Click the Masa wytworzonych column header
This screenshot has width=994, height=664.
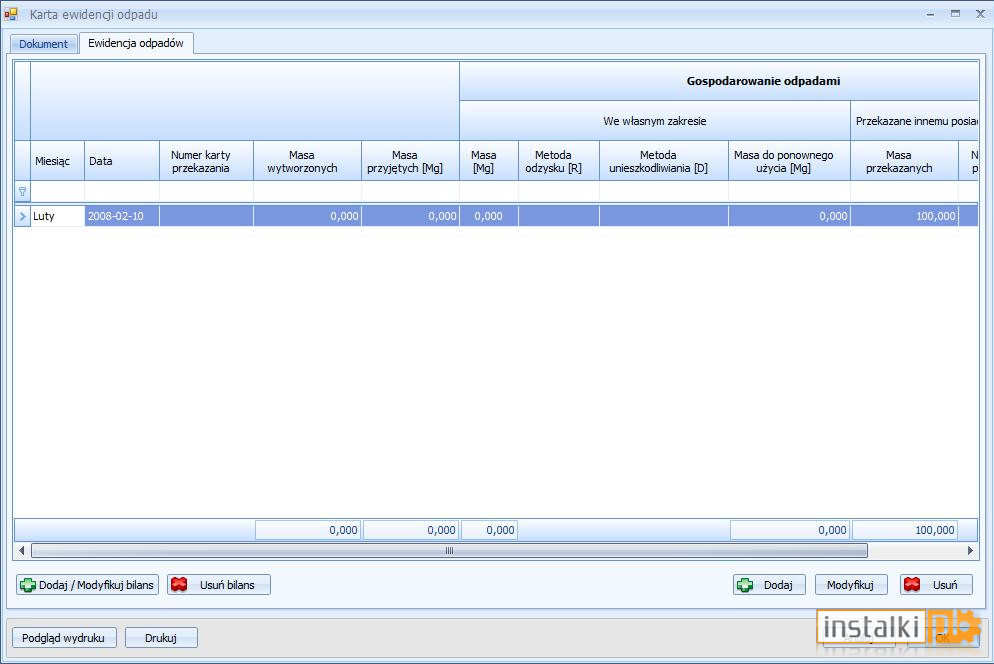point(307,161)
